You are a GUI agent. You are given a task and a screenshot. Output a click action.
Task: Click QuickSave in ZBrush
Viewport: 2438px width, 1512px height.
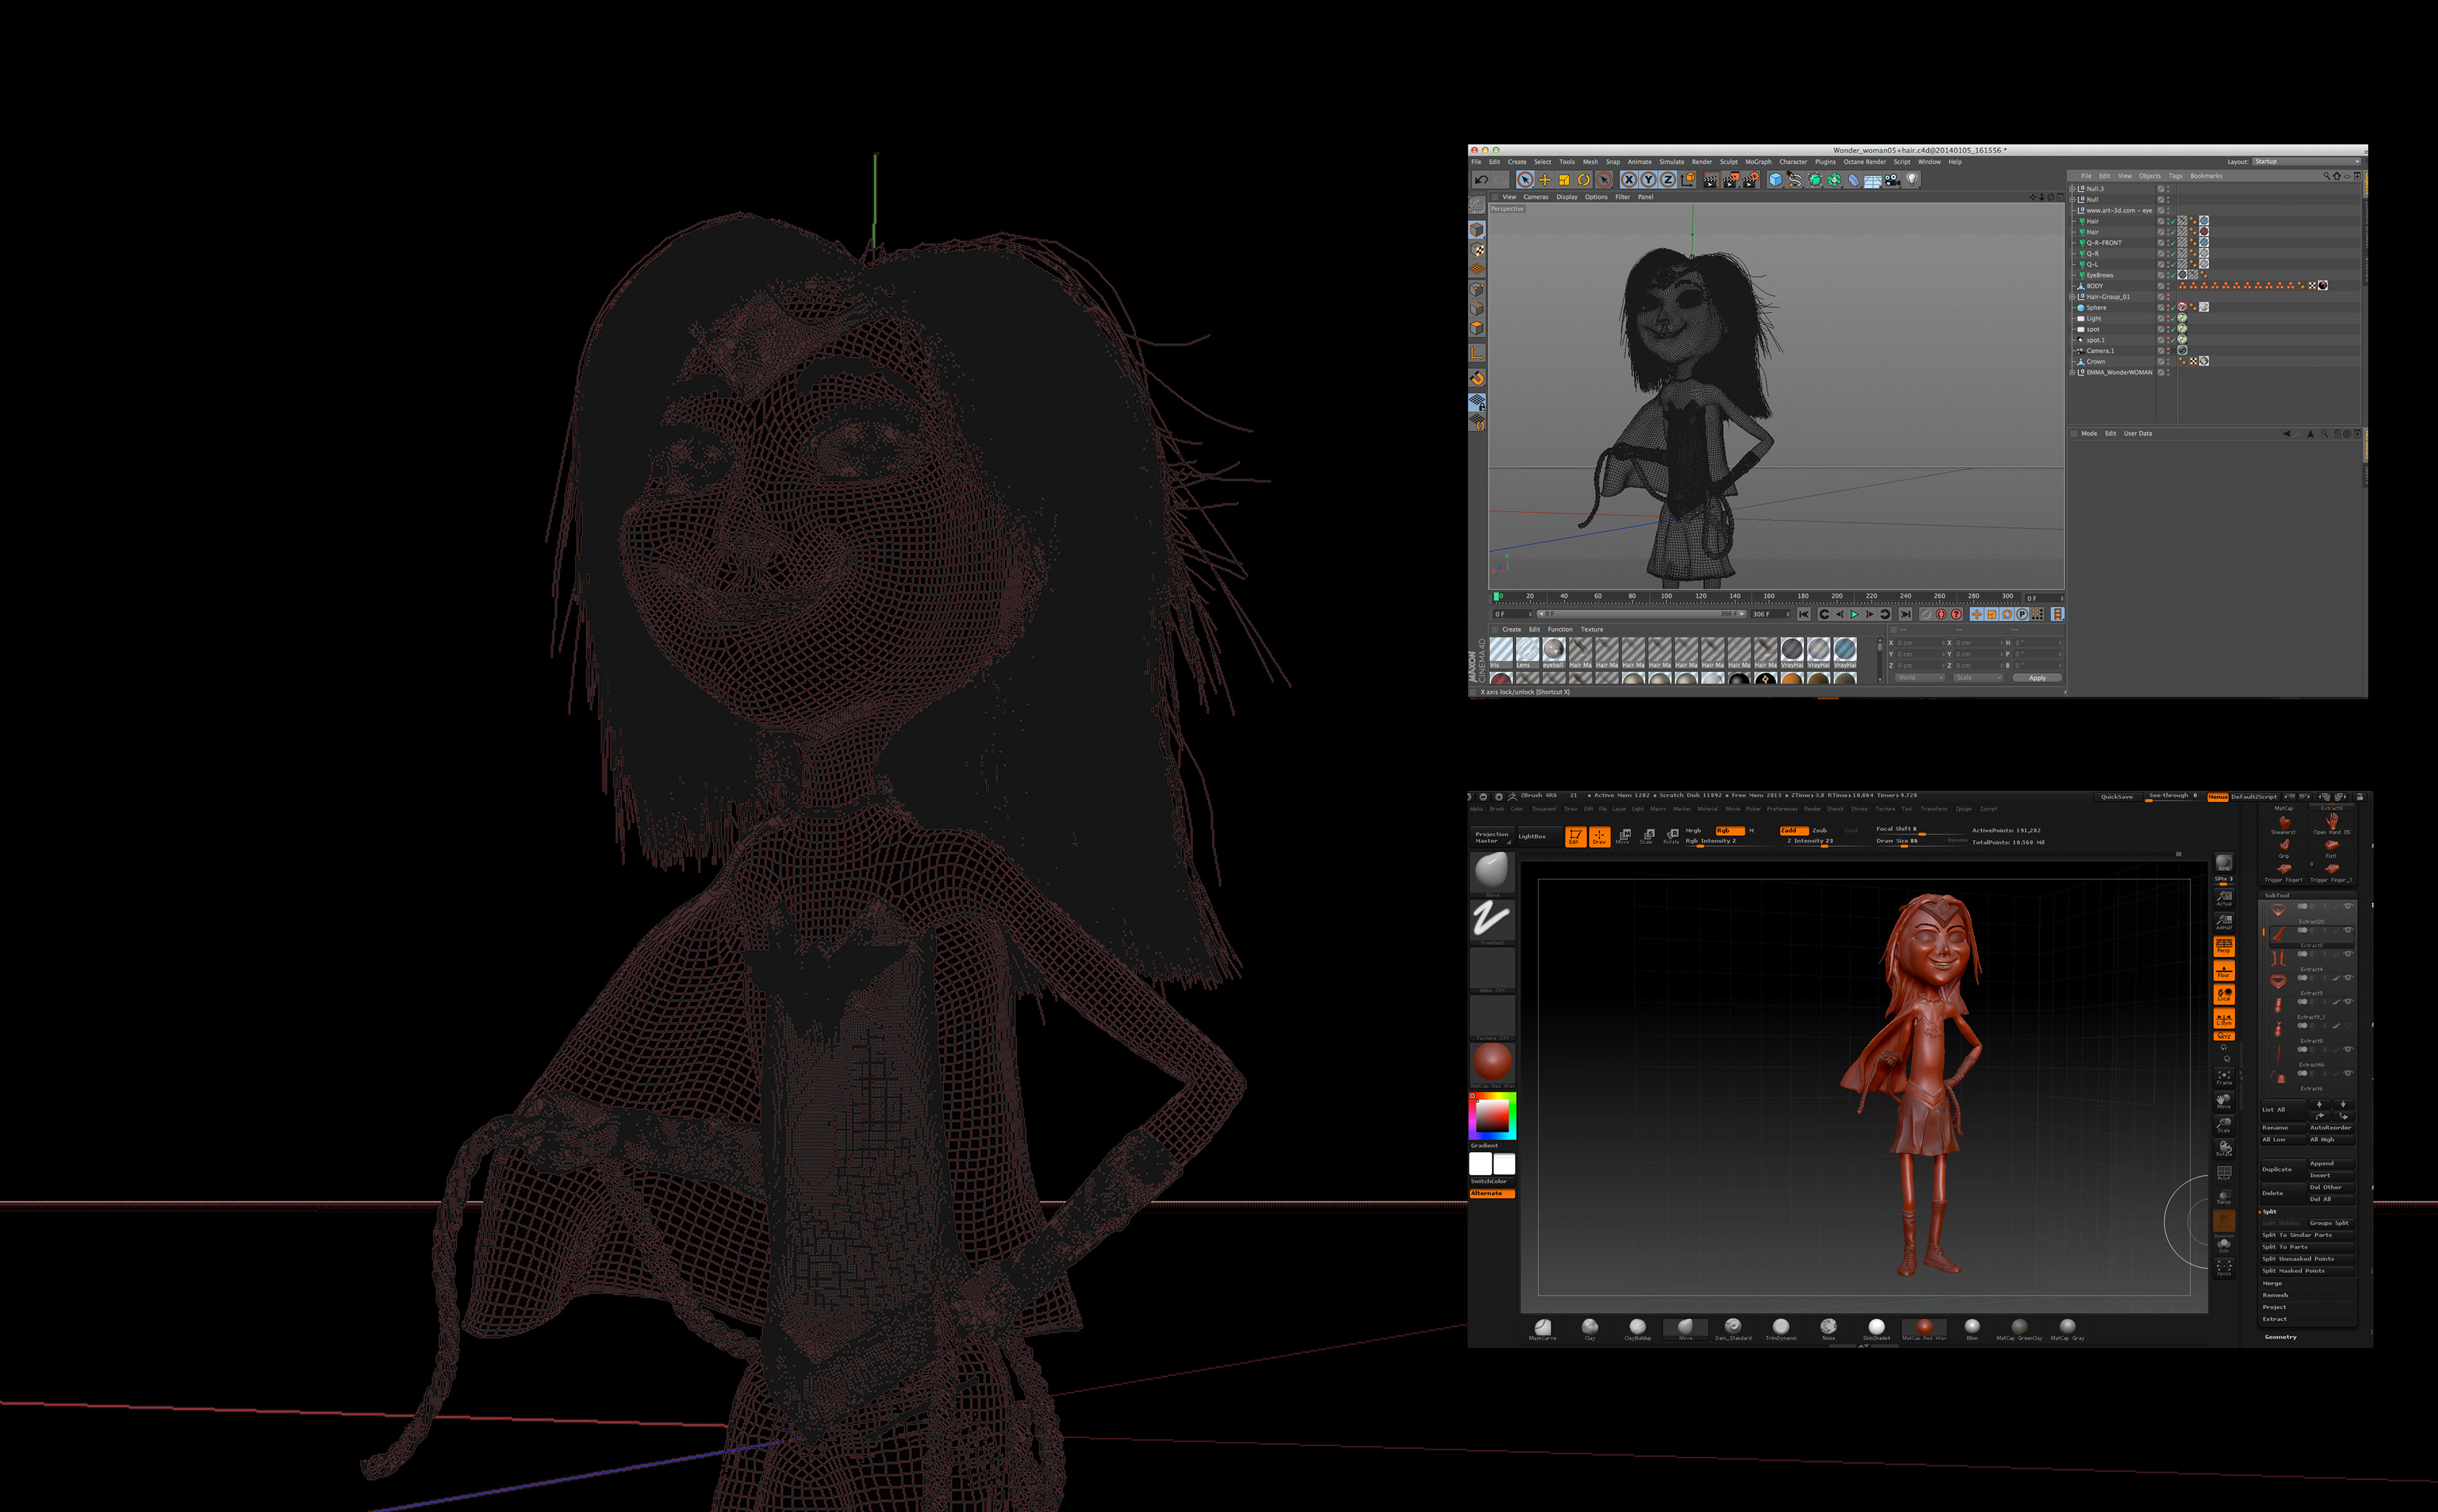point(2117,797)
